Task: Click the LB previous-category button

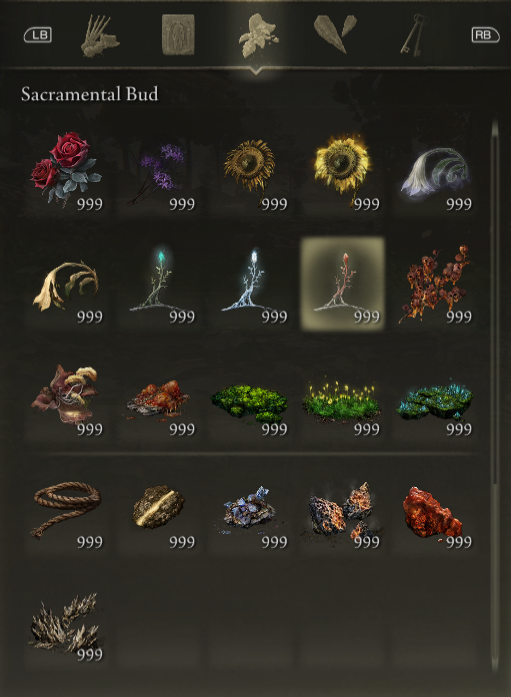Action: pyautogui.click(x=38, y=35)
